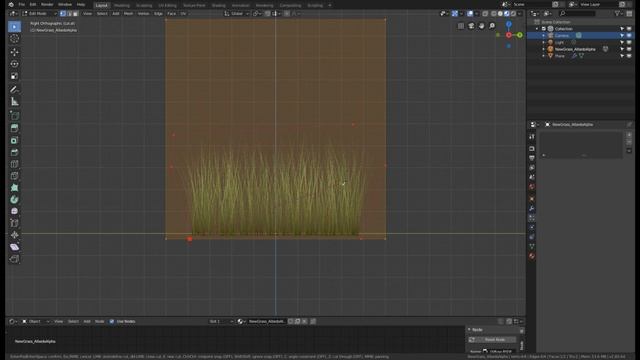Click the viewport pan hand icon
640x360 pixels.
[x=482, y=26]
